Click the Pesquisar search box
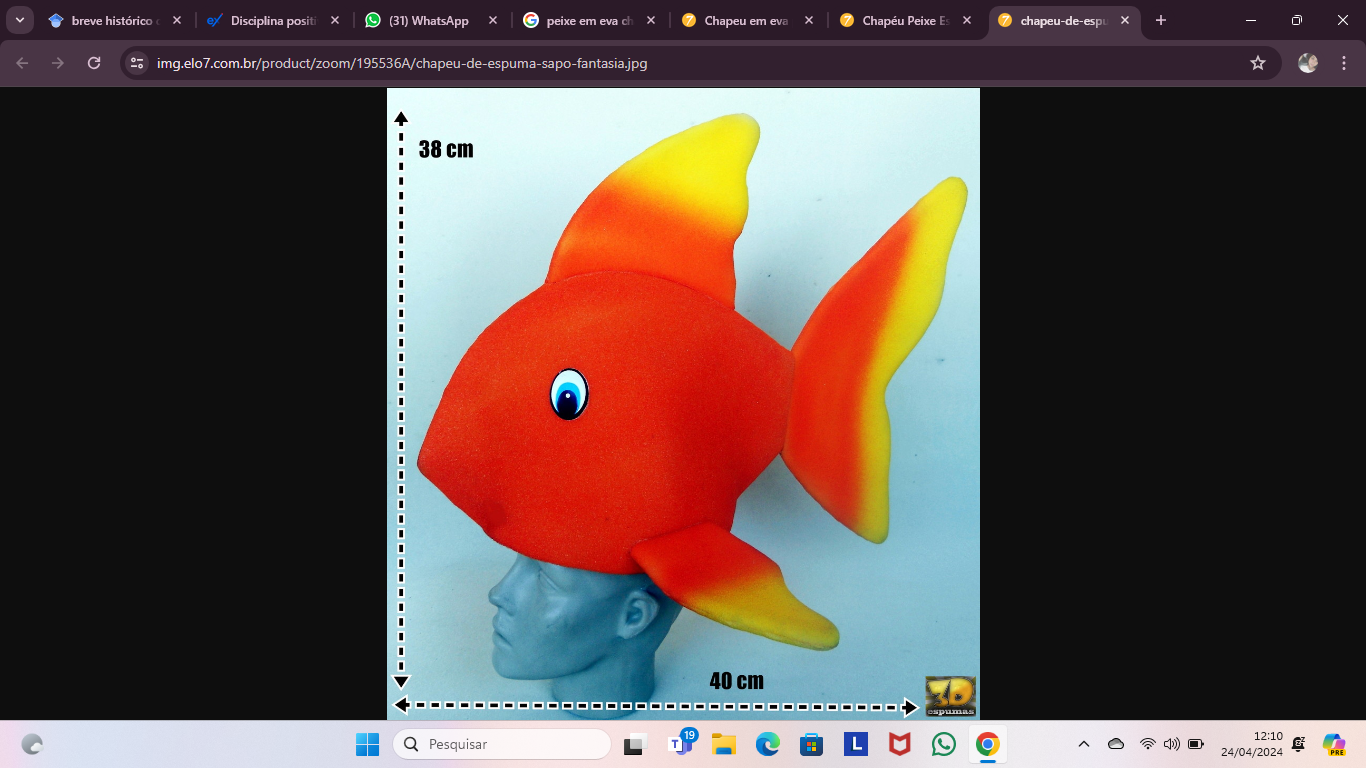Viewport: 1366px width, 768px height. [501, 744]
